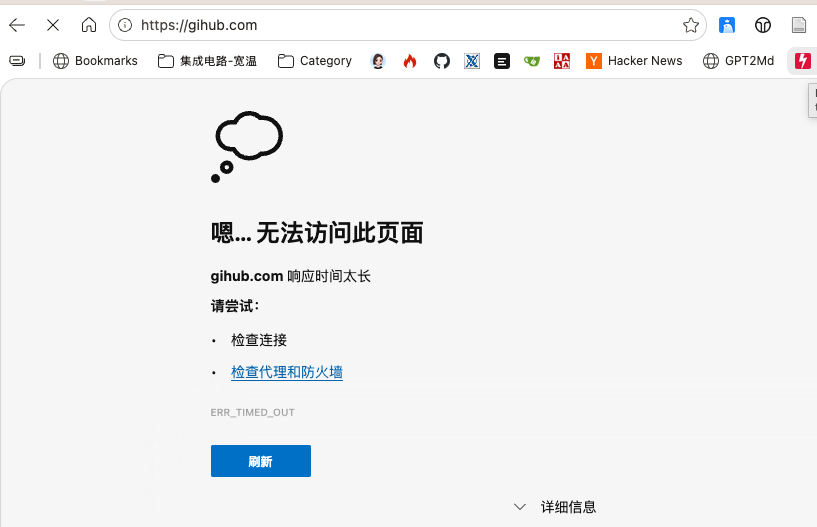The width and height of the screenshot is (817, 527).
Task: Click the leftmost favorites bar icon
Action: coord(17,61)
